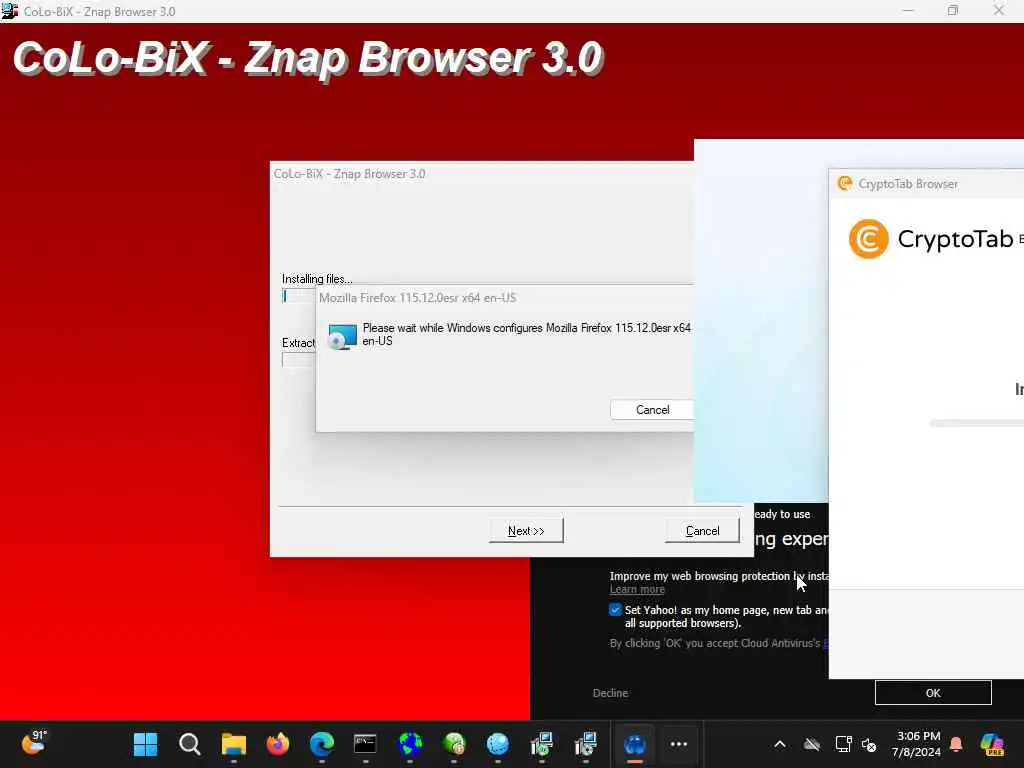Click the CryptoTab installation progress bar

(x=976, y=423)
